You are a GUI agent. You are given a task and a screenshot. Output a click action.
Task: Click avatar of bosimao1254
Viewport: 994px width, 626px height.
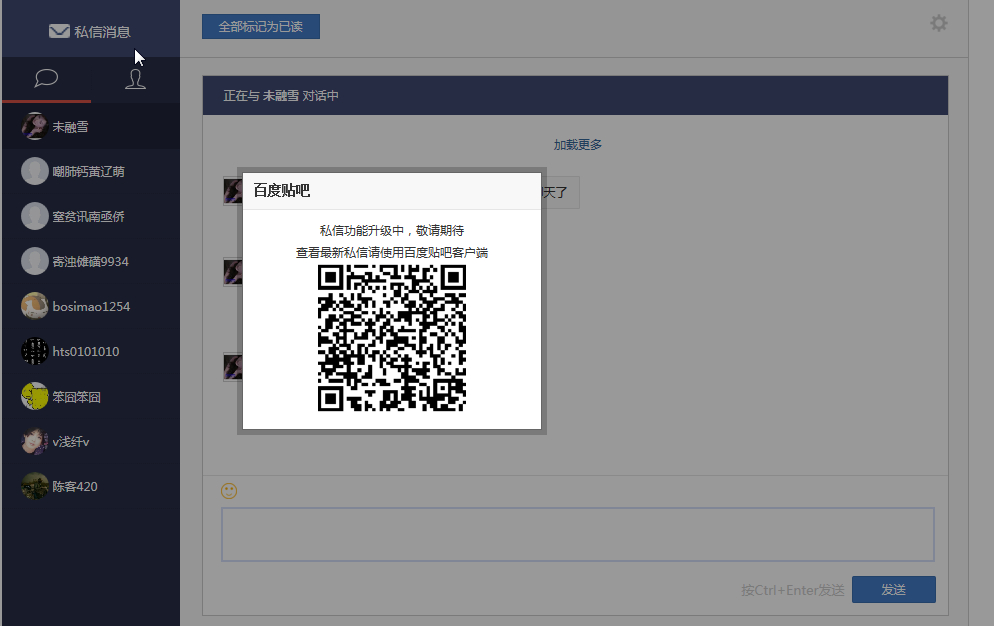35,306
